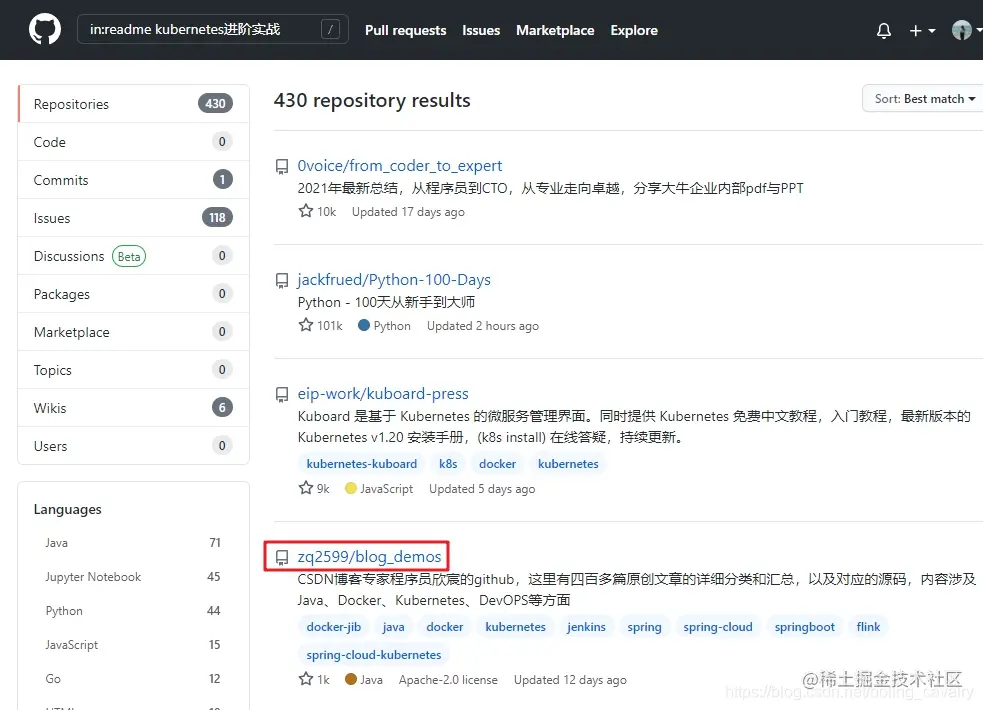Open the notifications bell
Screen dimensions: 983x710
(883, 31)
